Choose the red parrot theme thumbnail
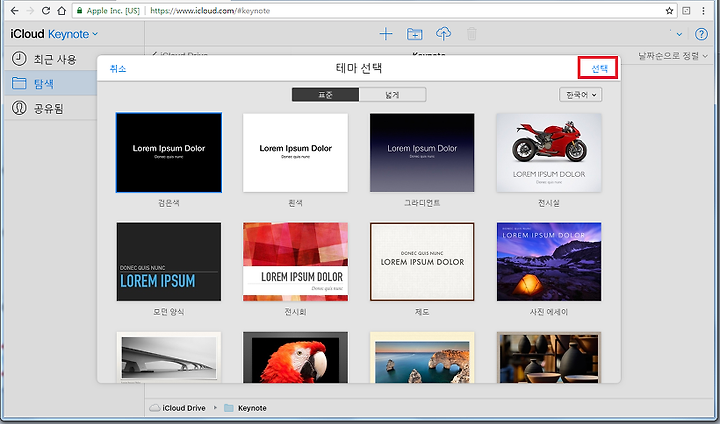The height and width of the screenshot is (424, 720). (x=295, y=357)
